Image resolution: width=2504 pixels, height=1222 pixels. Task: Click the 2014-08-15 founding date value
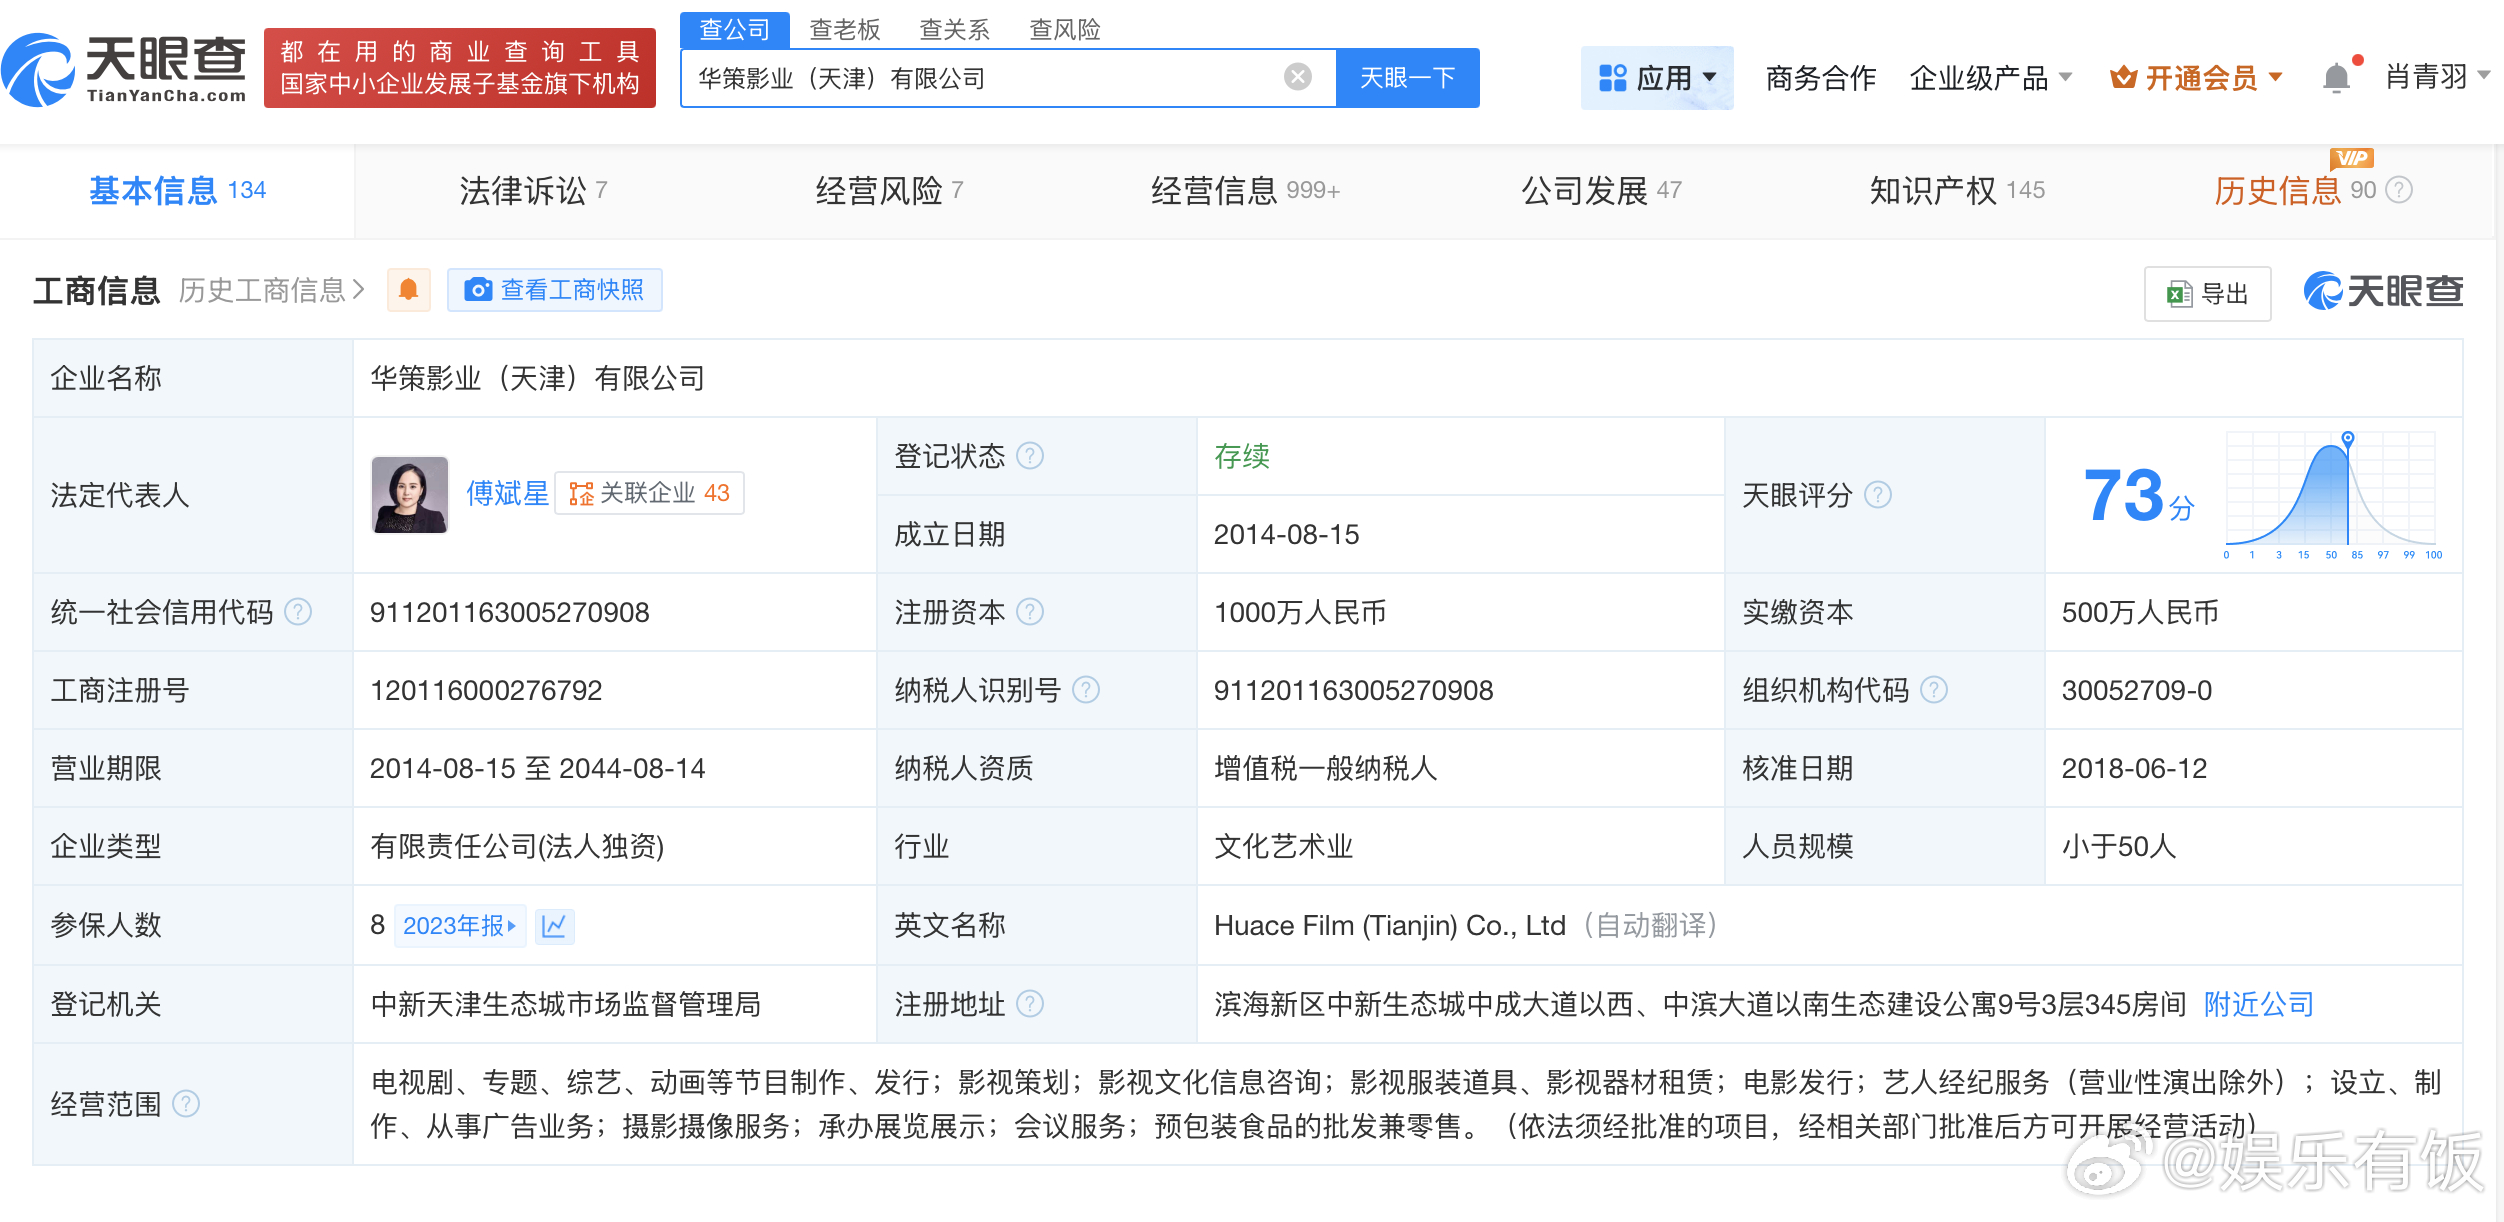coord(1286,534)
